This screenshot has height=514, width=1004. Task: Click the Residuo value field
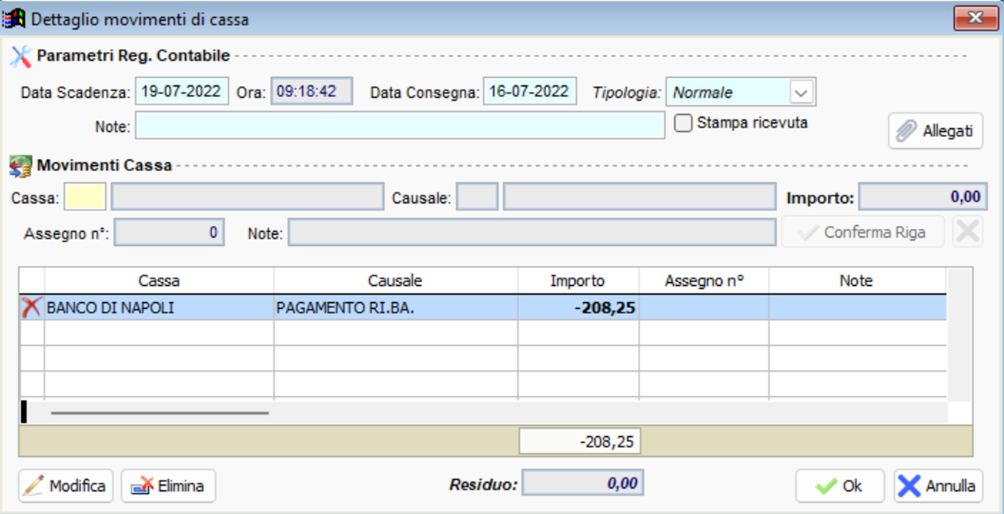(583, 483)
